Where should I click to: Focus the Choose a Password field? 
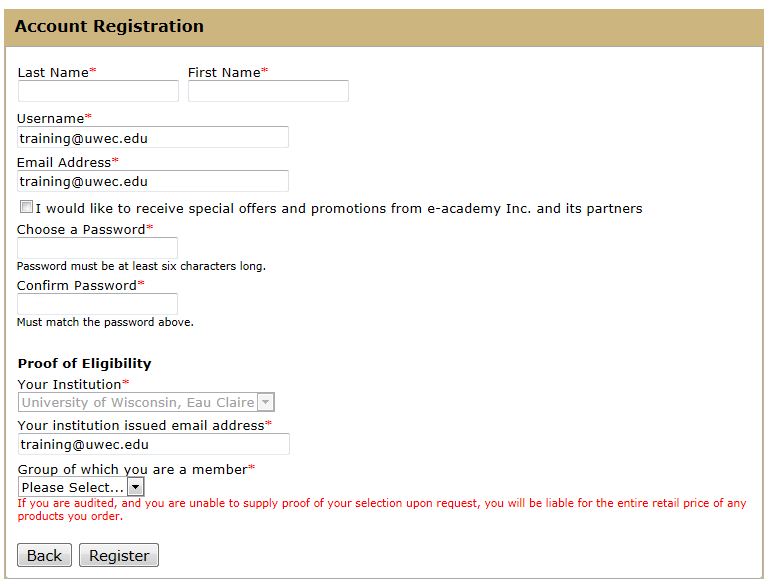click(x=98, y=248)
